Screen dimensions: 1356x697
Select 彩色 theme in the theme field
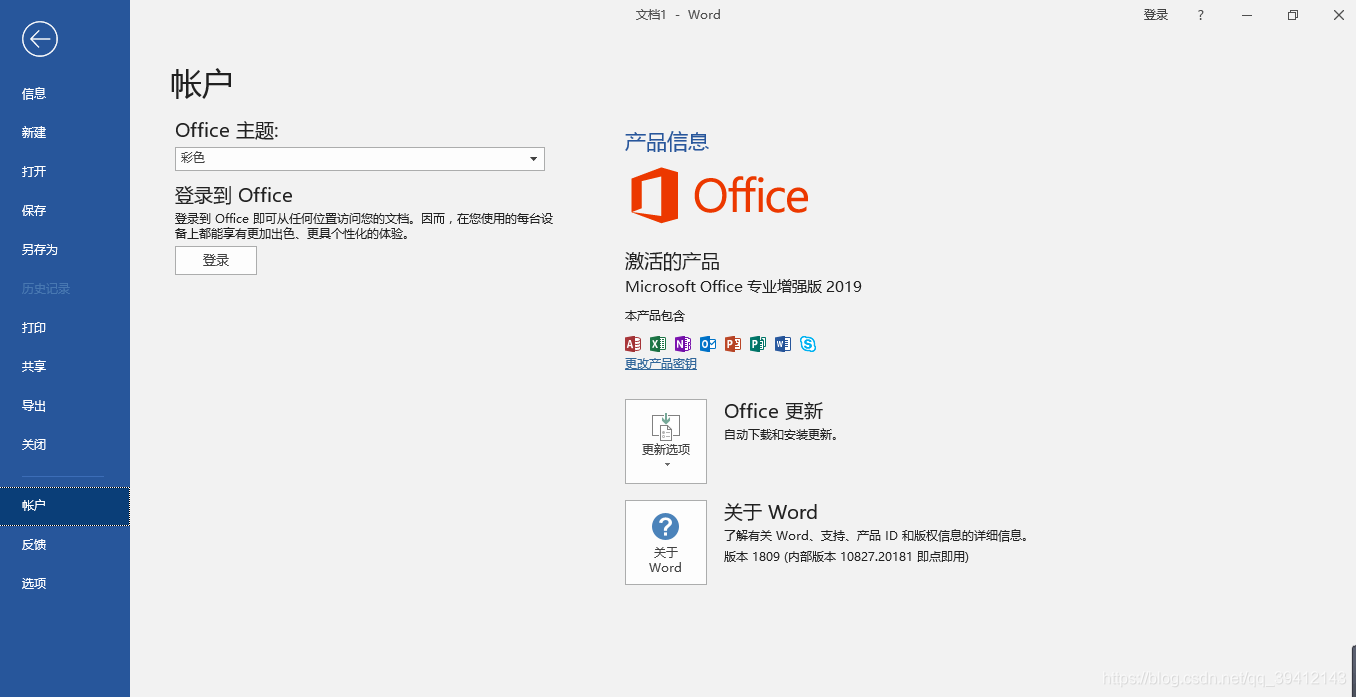click(x=300, y=159)
